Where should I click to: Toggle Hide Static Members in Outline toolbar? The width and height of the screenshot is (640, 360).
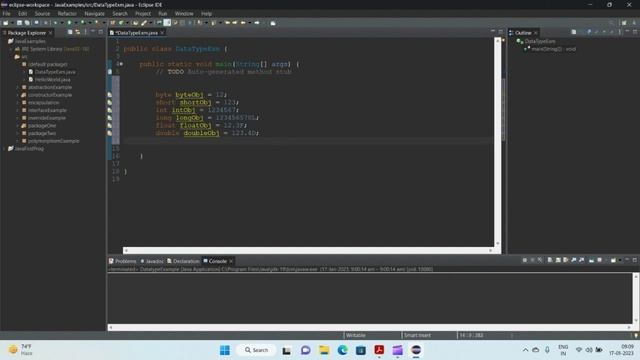(604, 32)
